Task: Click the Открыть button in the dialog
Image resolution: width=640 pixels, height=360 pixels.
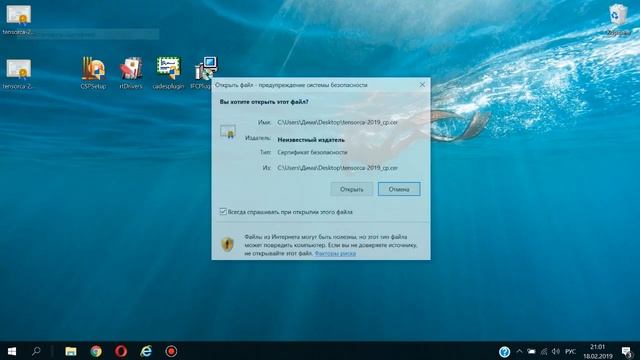Action: point(351,189)
